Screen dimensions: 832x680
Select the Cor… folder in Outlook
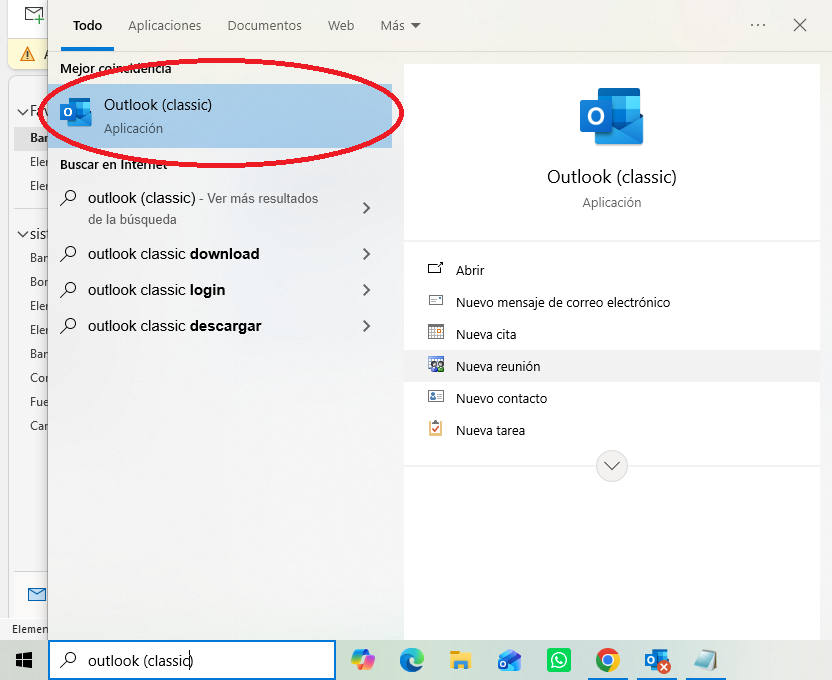pyautogui.click(x=38, y=378)
